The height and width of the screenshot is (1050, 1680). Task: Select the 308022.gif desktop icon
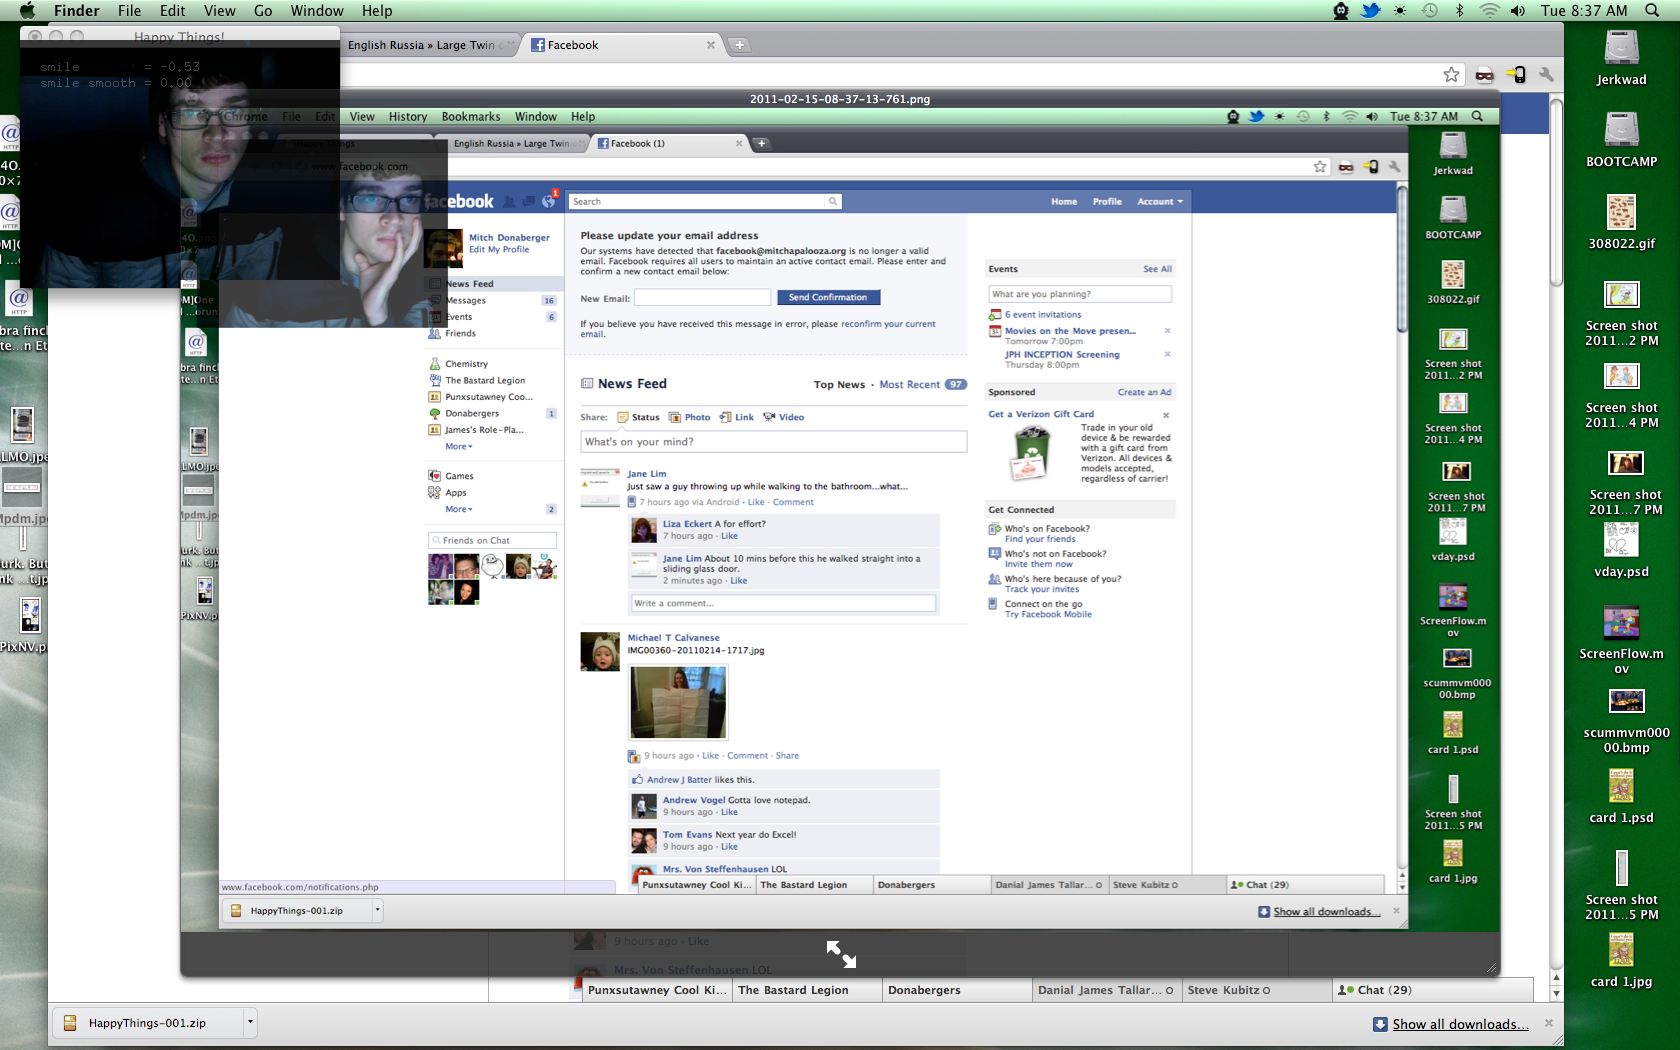pyautogui.click(x=1621, y=214)
